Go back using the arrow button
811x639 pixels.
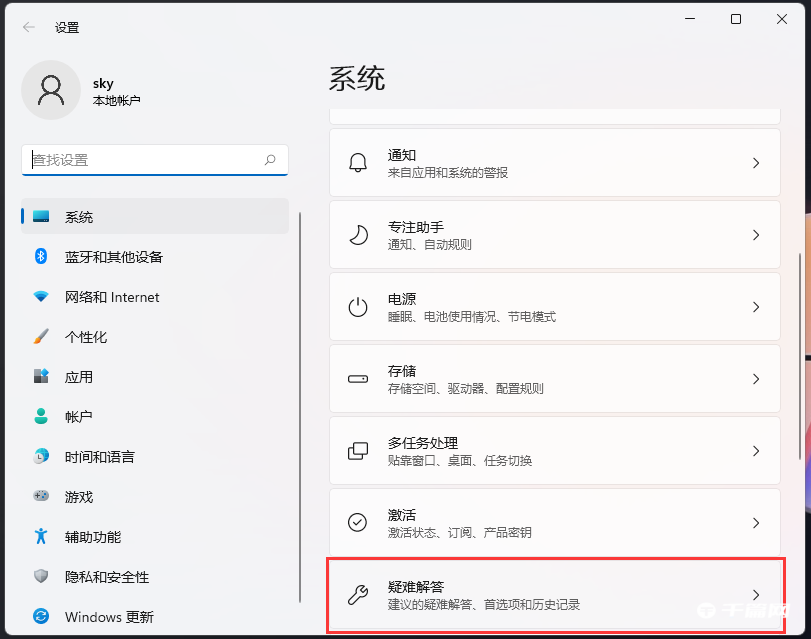tap(28, 27)
